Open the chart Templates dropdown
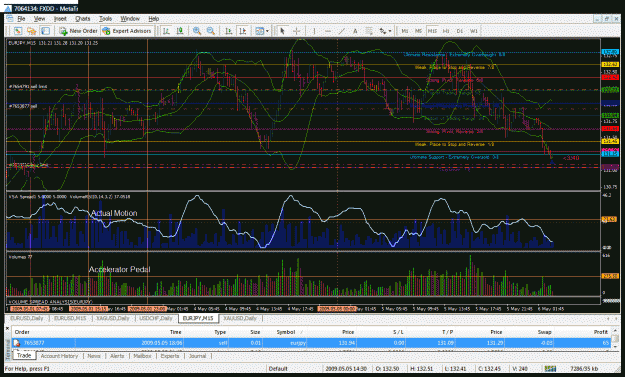This screenshot has height=377, width=625. point(261,31)
